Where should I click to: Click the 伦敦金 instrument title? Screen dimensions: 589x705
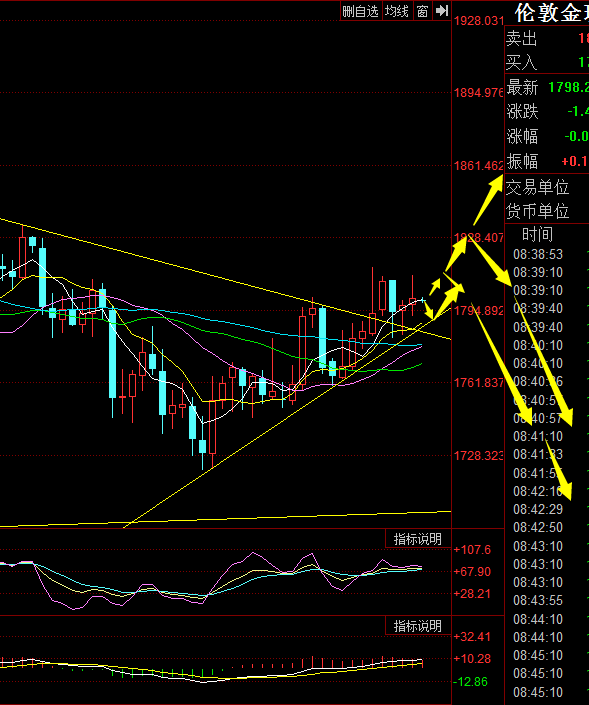[x=551, y=13]
